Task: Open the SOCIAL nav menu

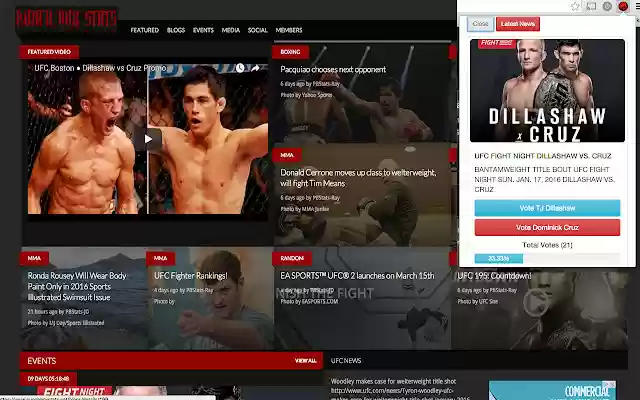Action: [258, 30]
